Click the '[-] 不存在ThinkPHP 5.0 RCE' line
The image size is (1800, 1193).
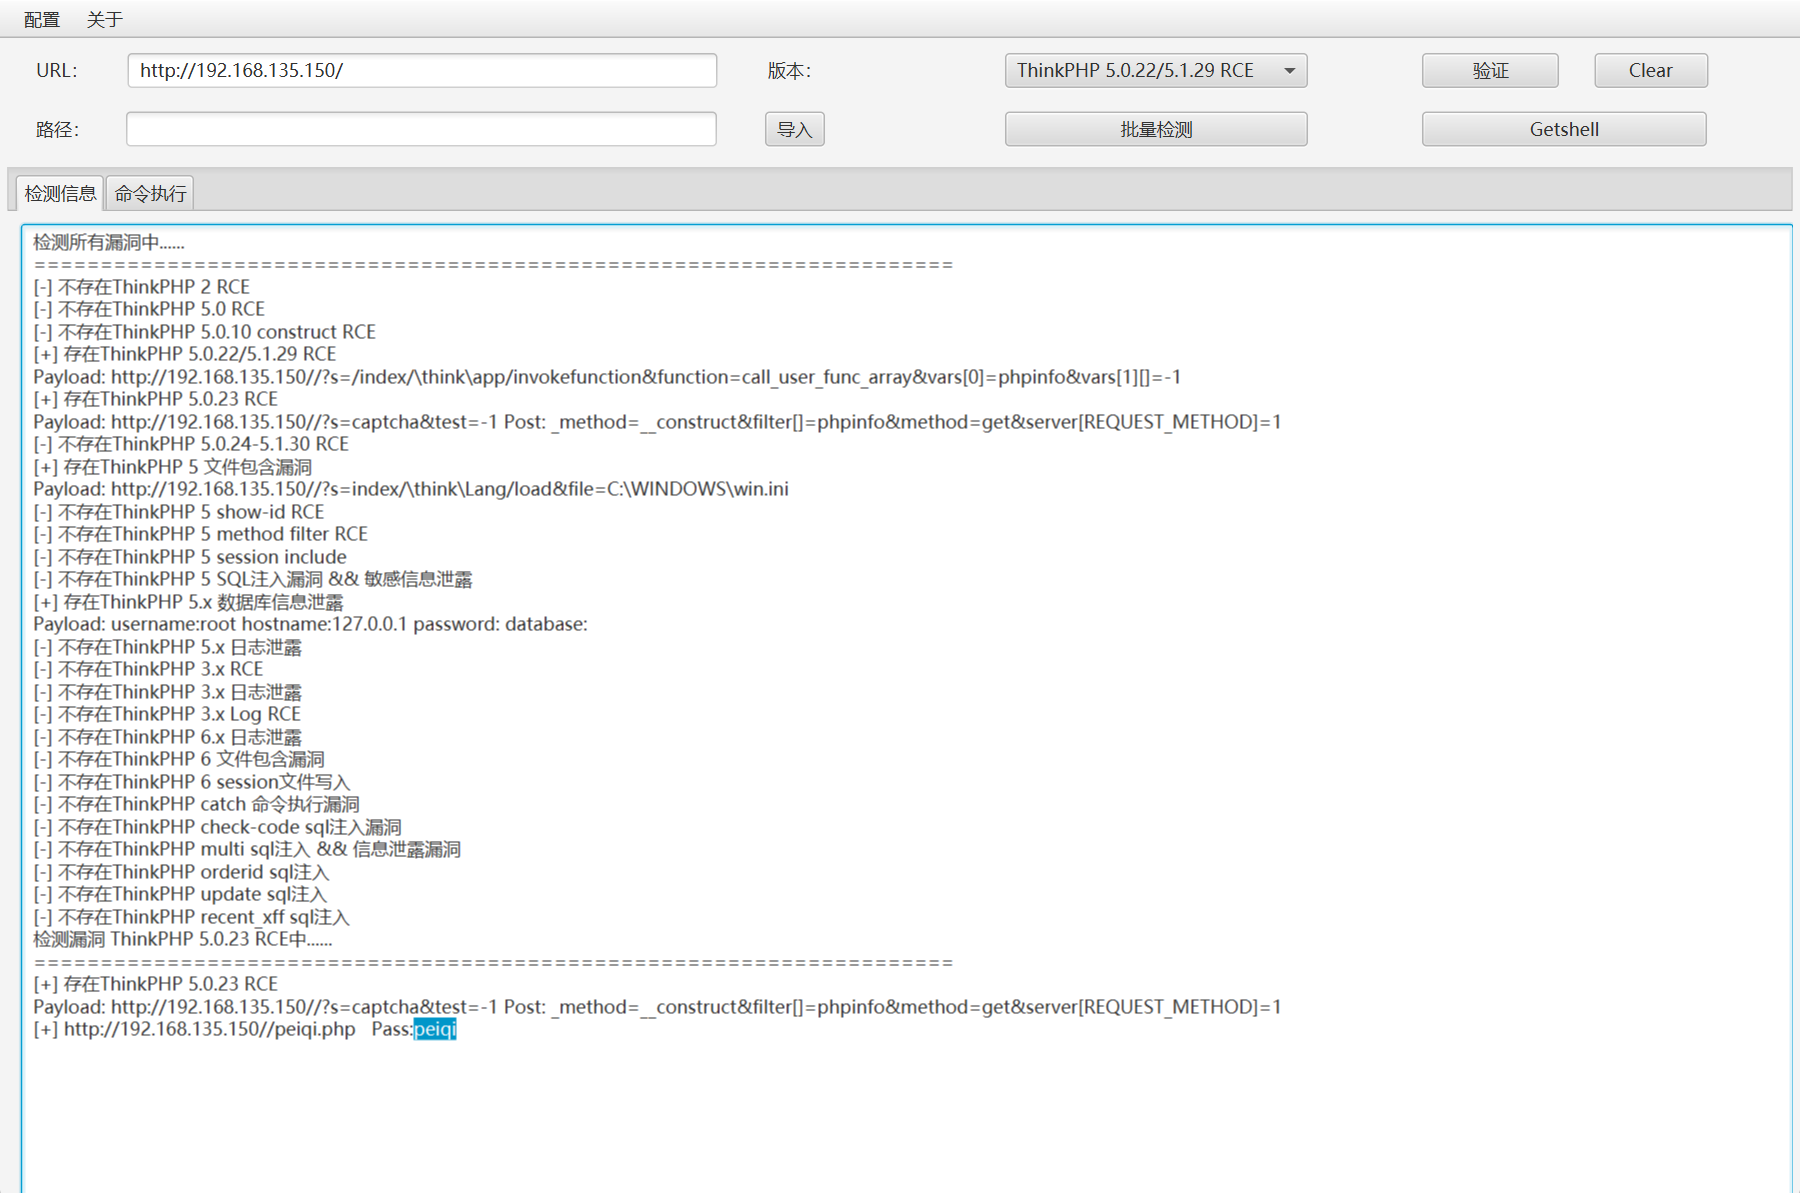149,309
